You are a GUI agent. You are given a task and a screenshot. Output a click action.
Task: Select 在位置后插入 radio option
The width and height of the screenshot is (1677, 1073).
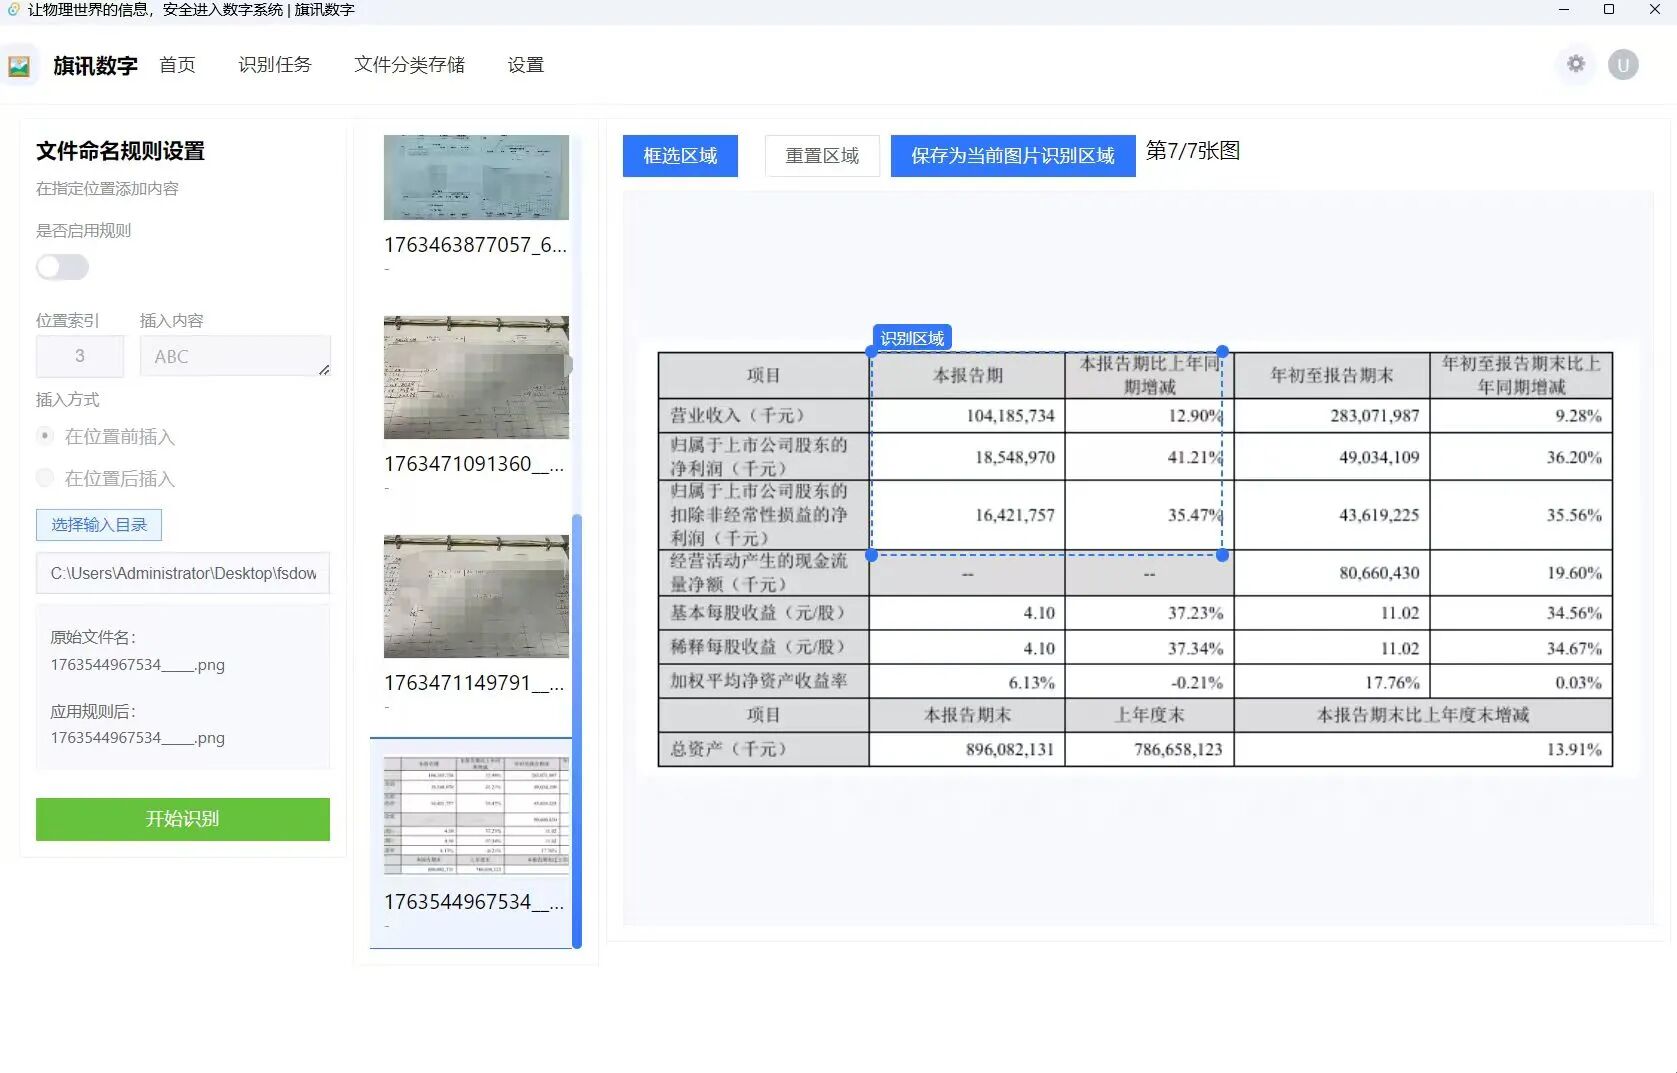point(45,478)
